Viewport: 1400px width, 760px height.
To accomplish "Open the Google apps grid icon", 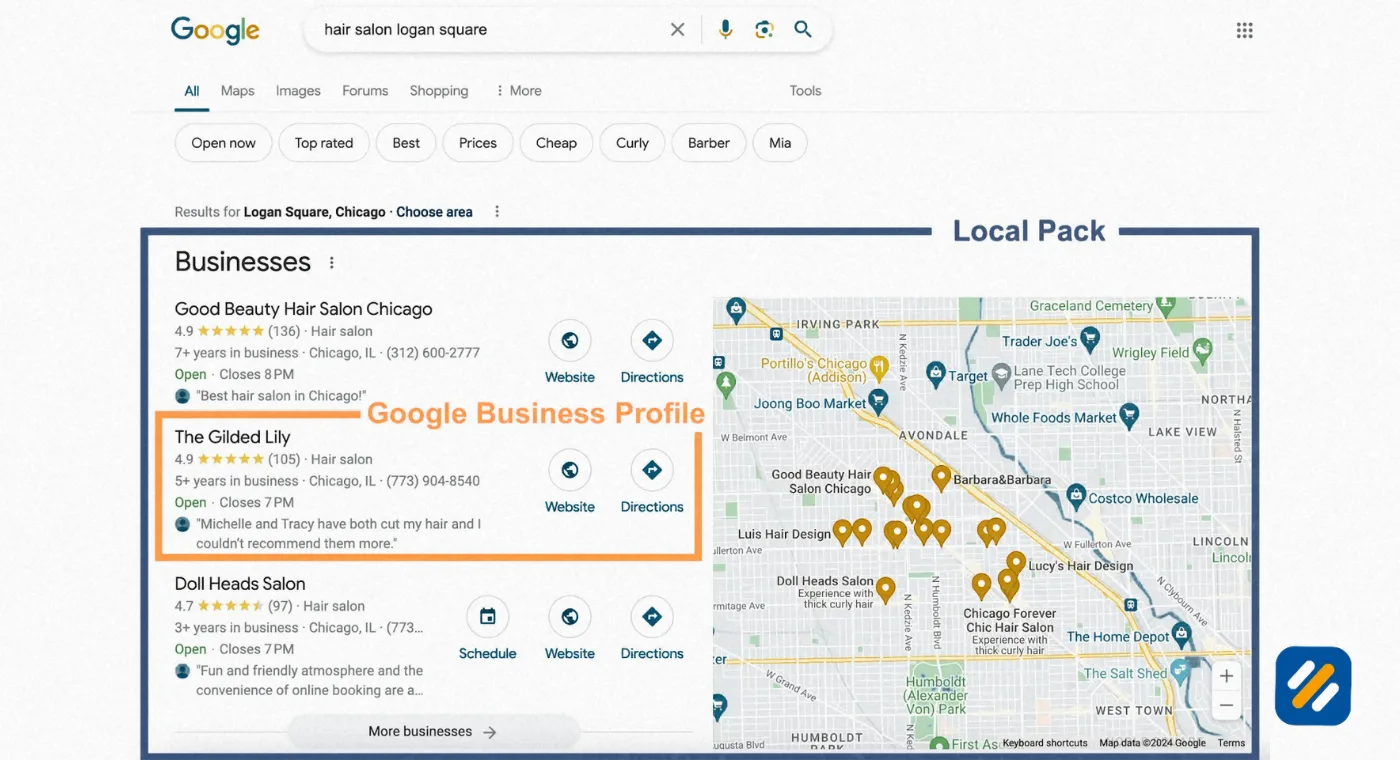I will click(1244, 30).
